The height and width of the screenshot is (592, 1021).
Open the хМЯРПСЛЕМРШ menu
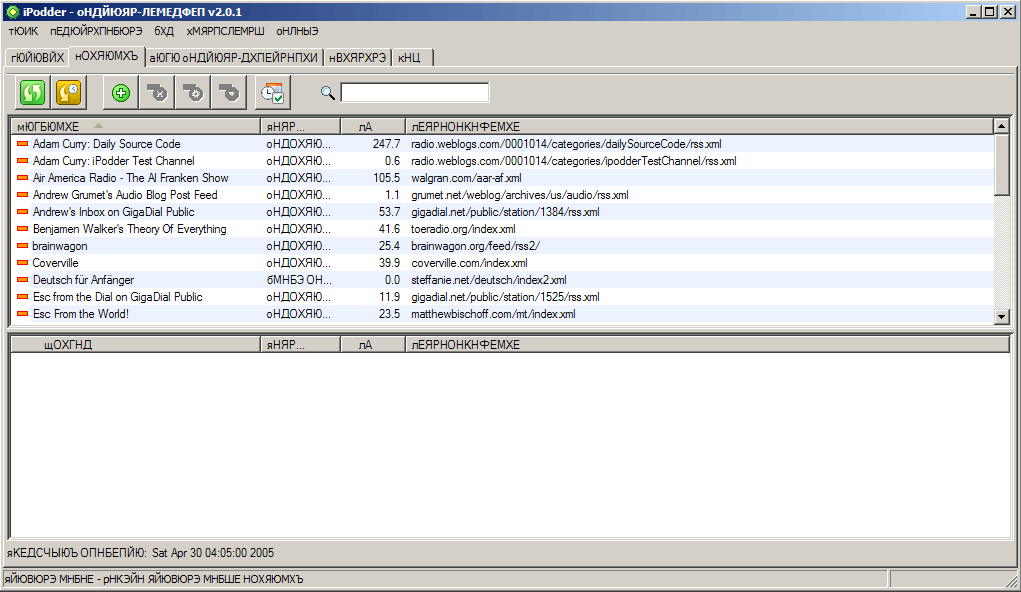[x=225, y=31]
